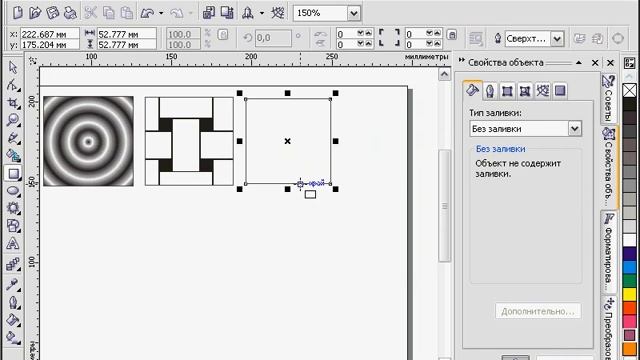Click the Print icon
The height and width of the screenshot is (360, 640).
coord(70,13)
